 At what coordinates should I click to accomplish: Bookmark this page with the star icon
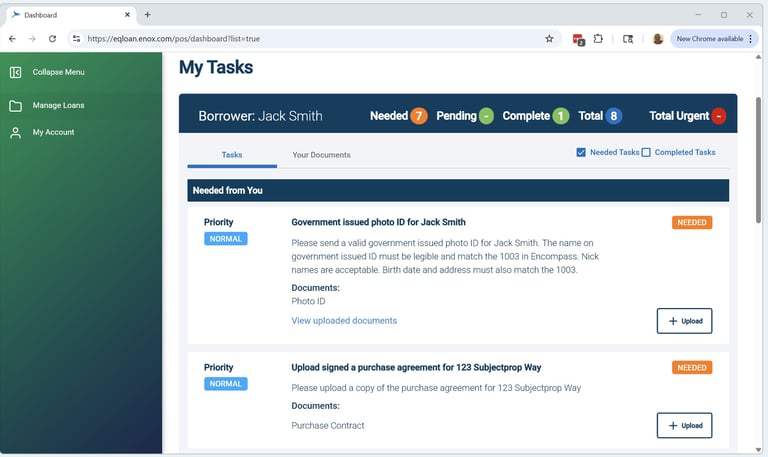(x=549, y=39)
